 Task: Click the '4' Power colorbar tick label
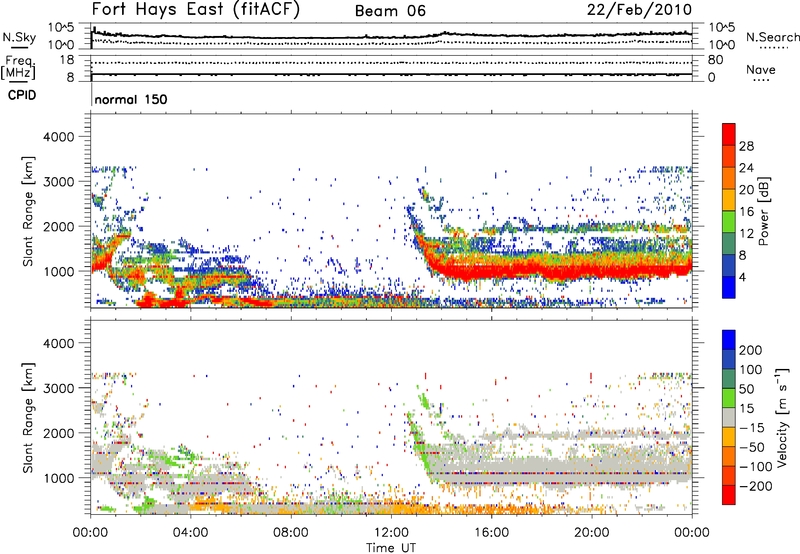pos(742,277)
